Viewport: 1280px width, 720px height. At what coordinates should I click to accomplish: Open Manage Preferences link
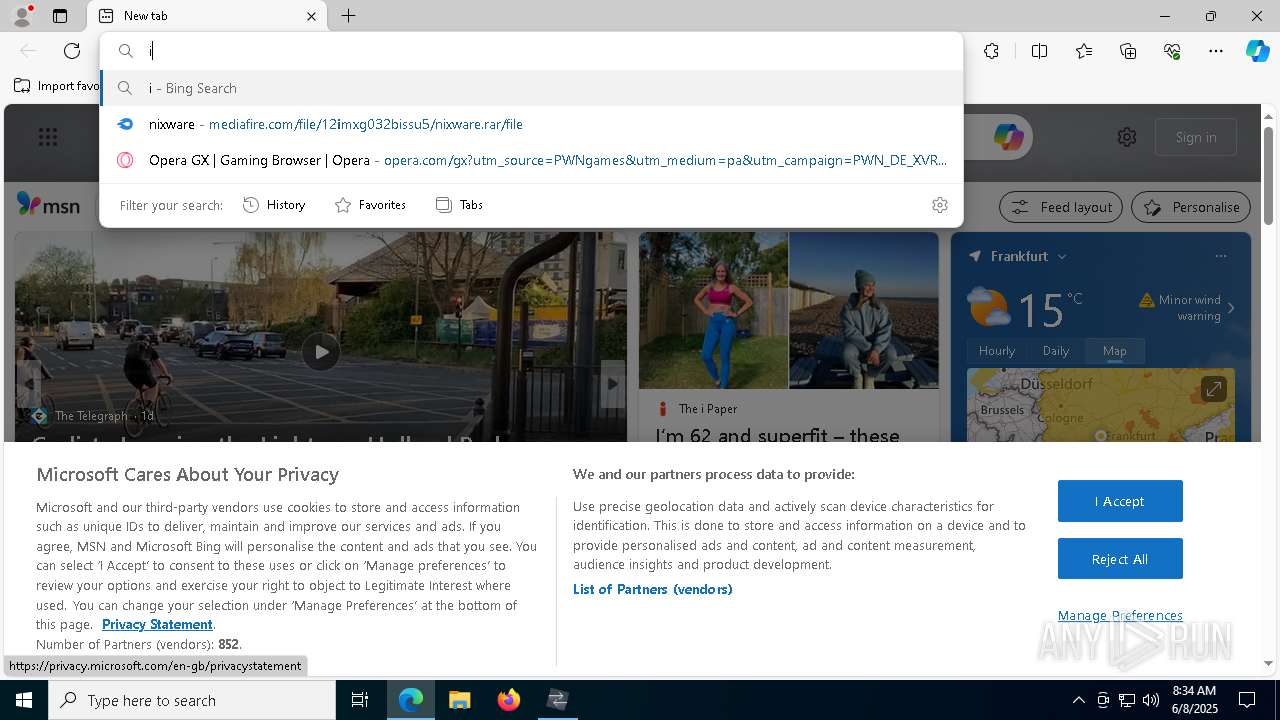tap(1120, 615)
